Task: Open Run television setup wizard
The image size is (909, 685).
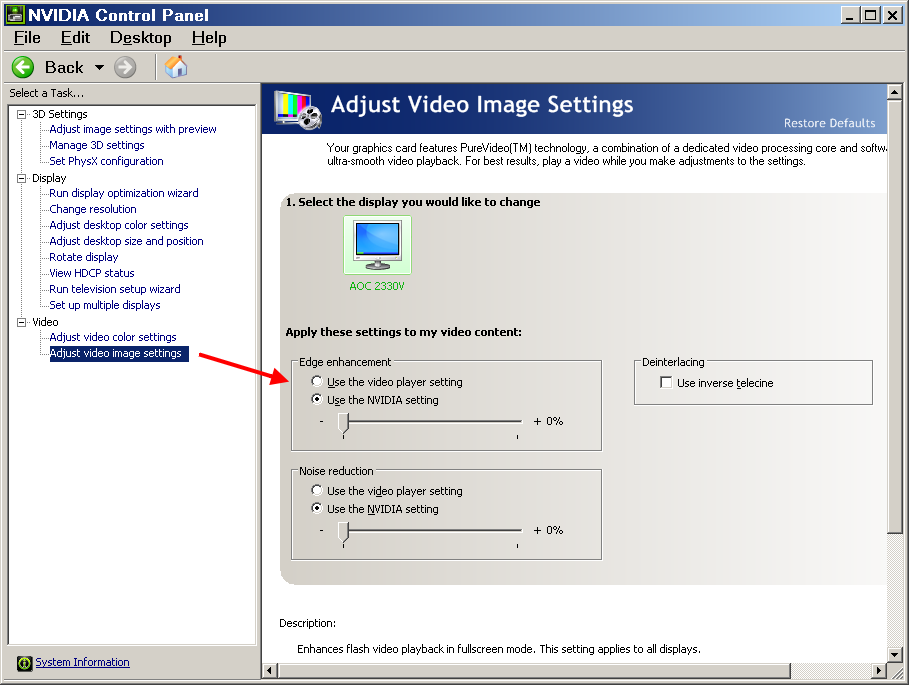Action: pos(115,289)
